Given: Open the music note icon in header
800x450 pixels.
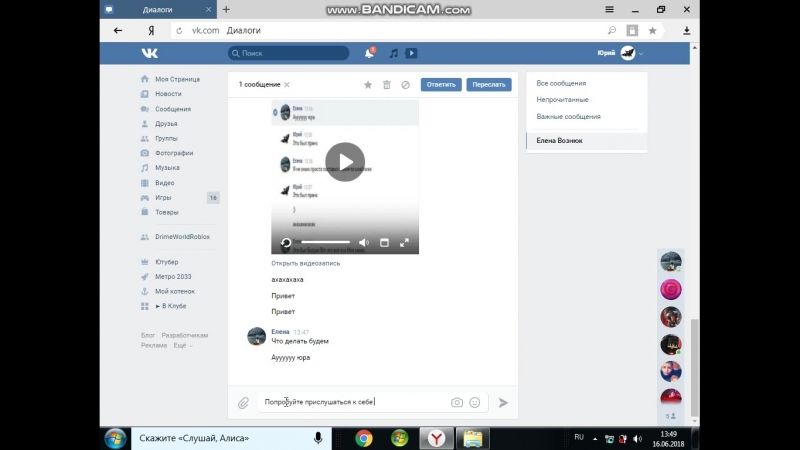Looking at the screenshot, I should [x=393, y=53].
